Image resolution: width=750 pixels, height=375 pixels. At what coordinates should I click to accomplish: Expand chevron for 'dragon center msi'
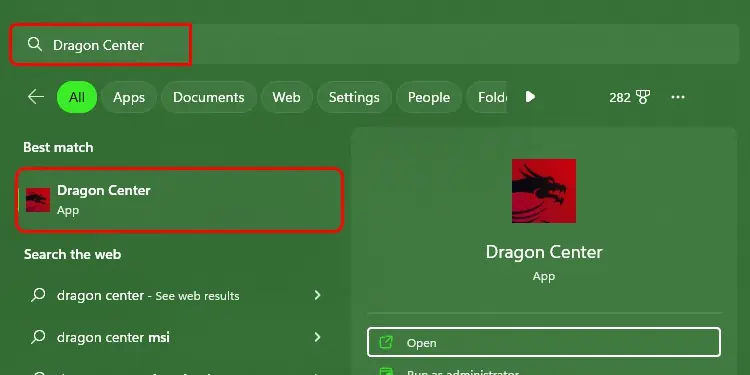(318, 337)
